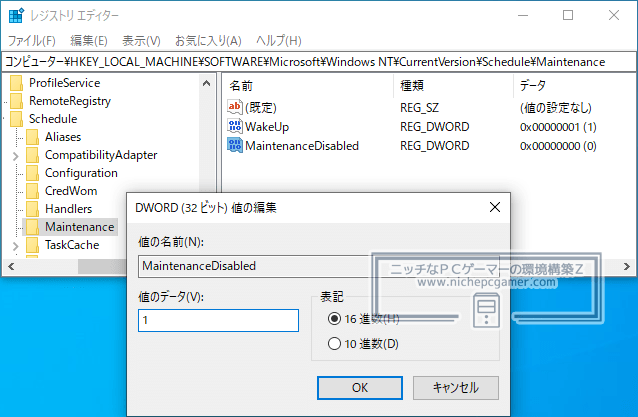Click the RemoteRegistry folder icon
The height and width of the screenshot is (417, 638).
(x=17, y=101)
